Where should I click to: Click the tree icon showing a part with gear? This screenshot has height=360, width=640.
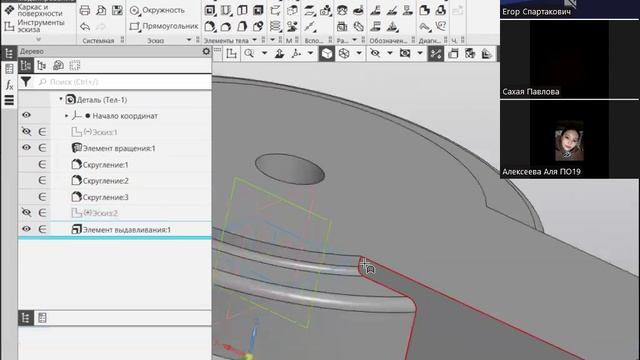(58, 65)
